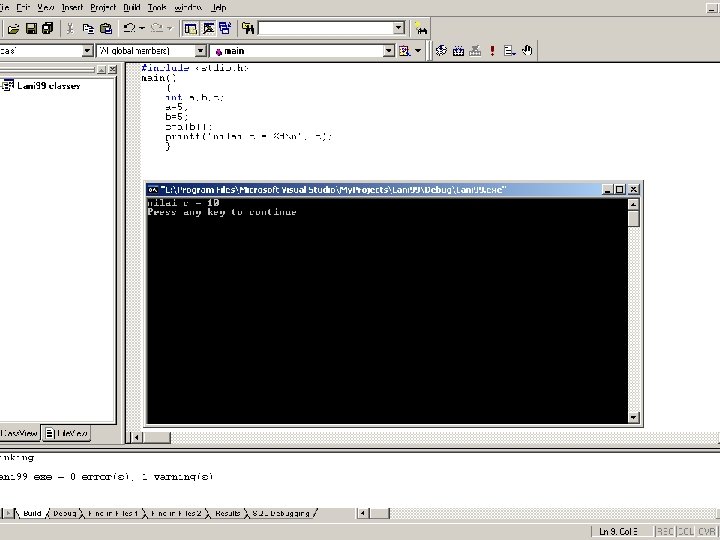Click the Find text input field

pos(326,28)
